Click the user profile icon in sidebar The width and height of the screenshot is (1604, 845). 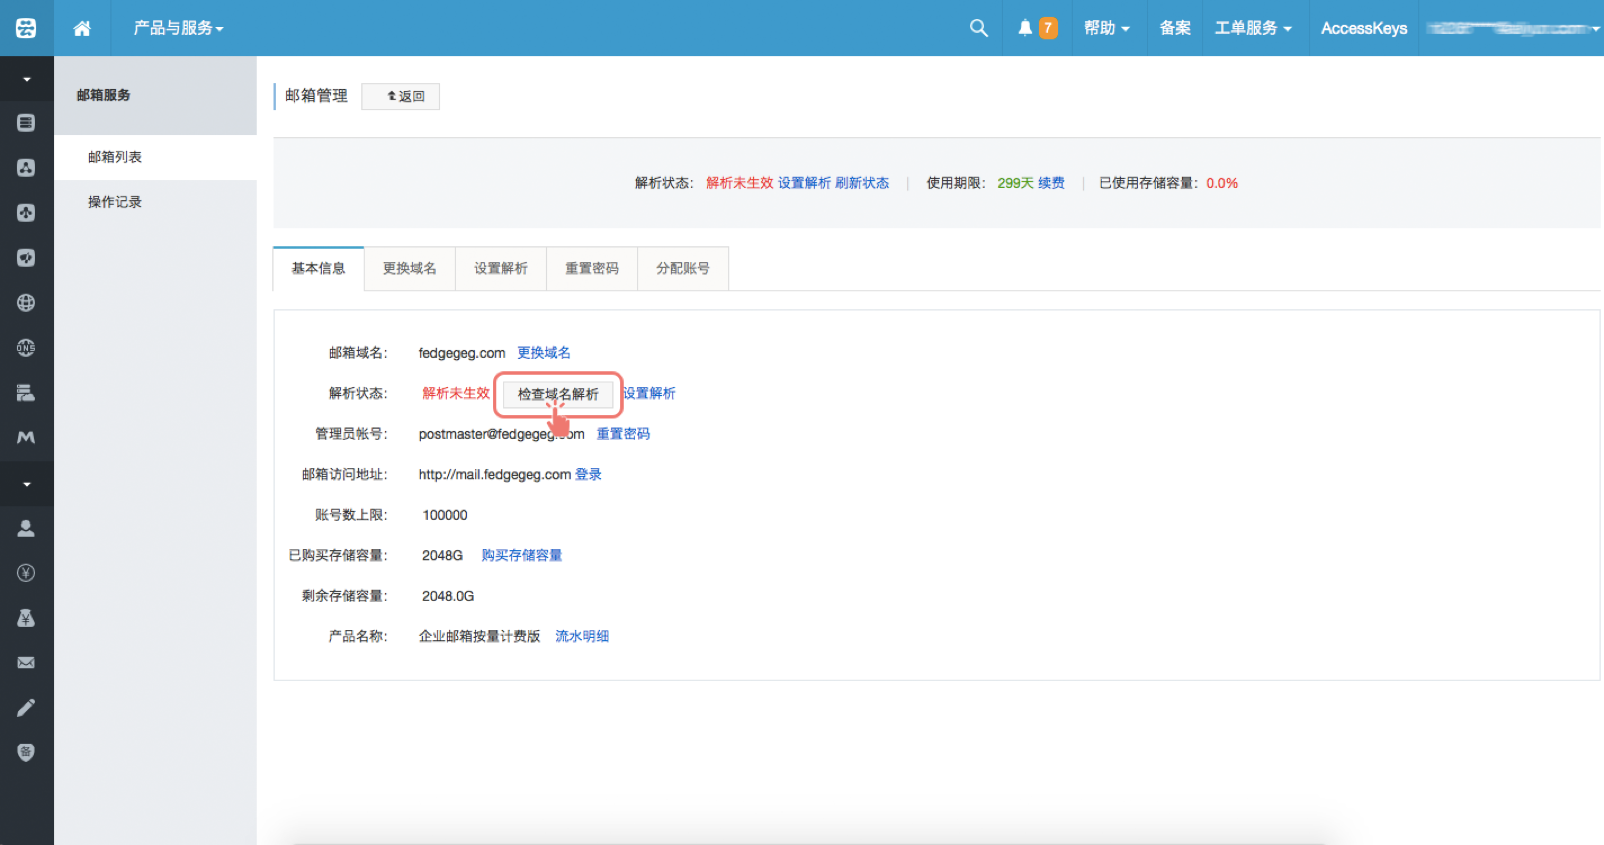click(x=26, y=528)
